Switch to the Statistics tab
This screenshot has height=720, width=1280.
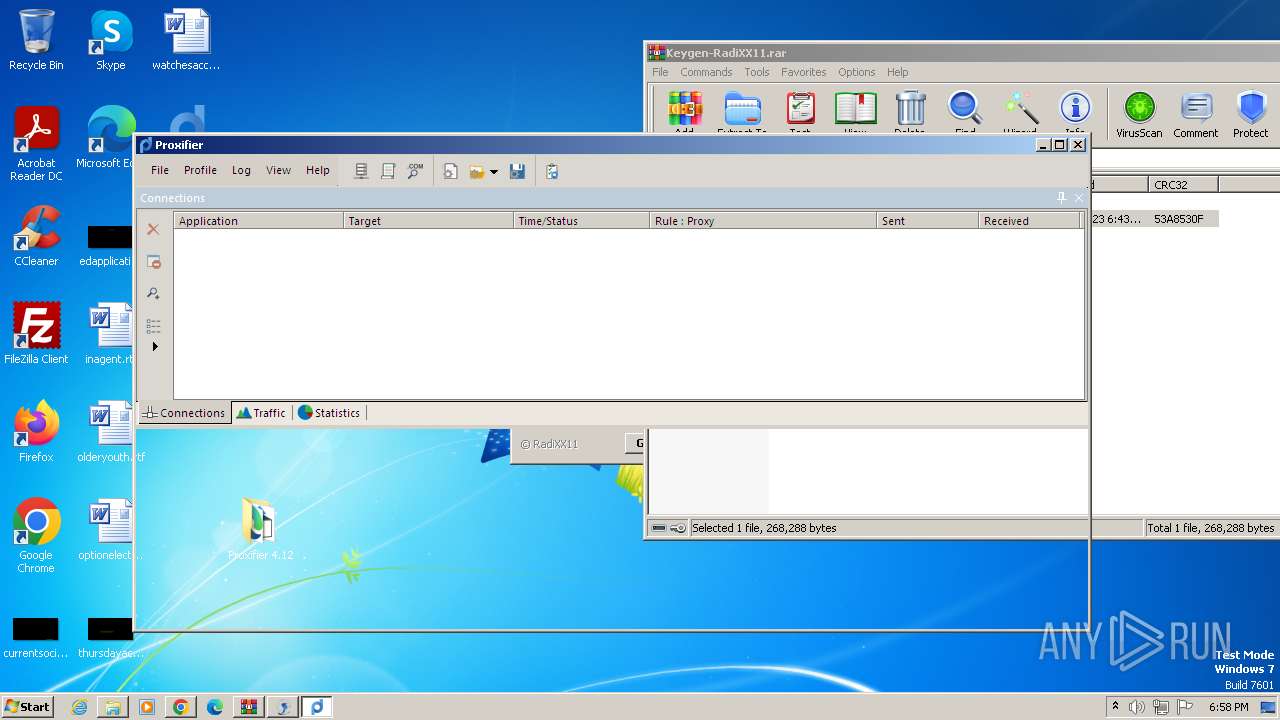(x=329, y=412)
